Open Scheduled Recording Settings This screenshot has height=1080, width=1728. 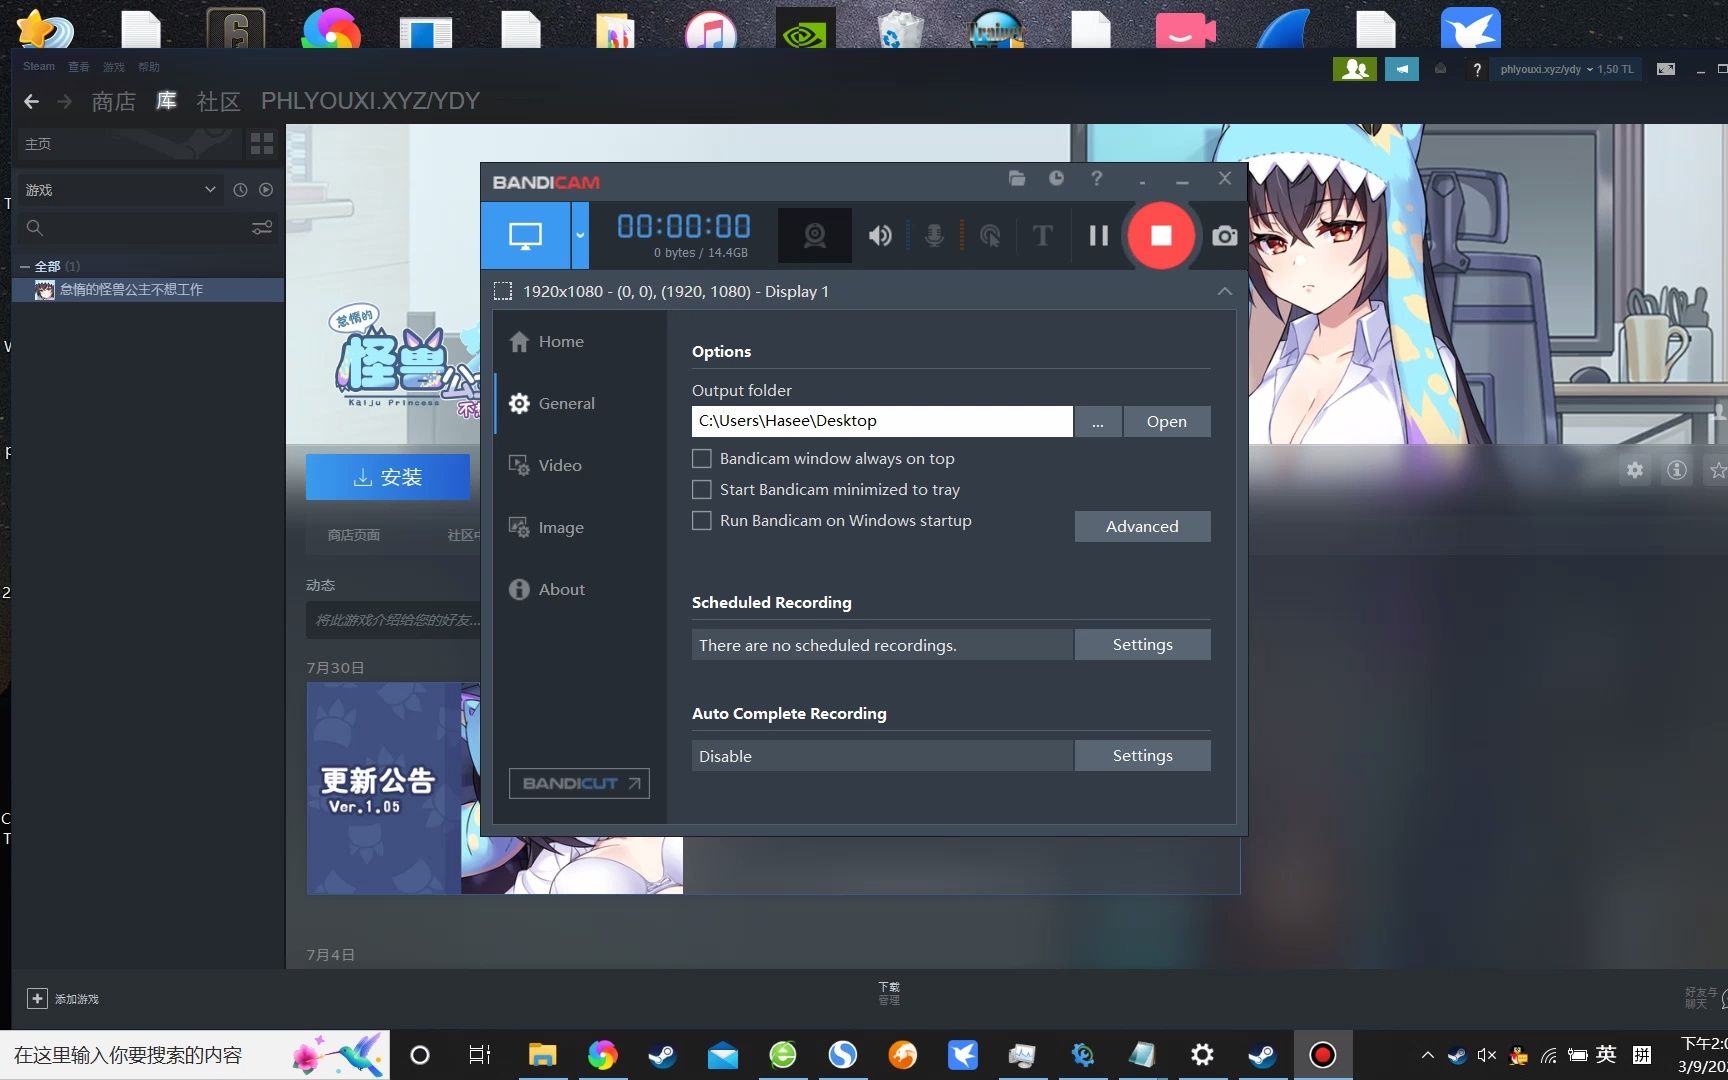tap(1142, 645)
